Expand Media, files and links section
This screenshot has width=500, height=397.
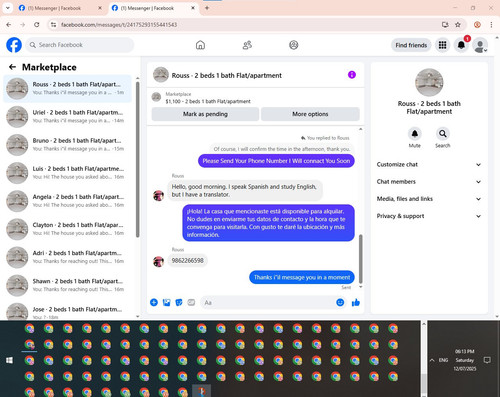429,199
